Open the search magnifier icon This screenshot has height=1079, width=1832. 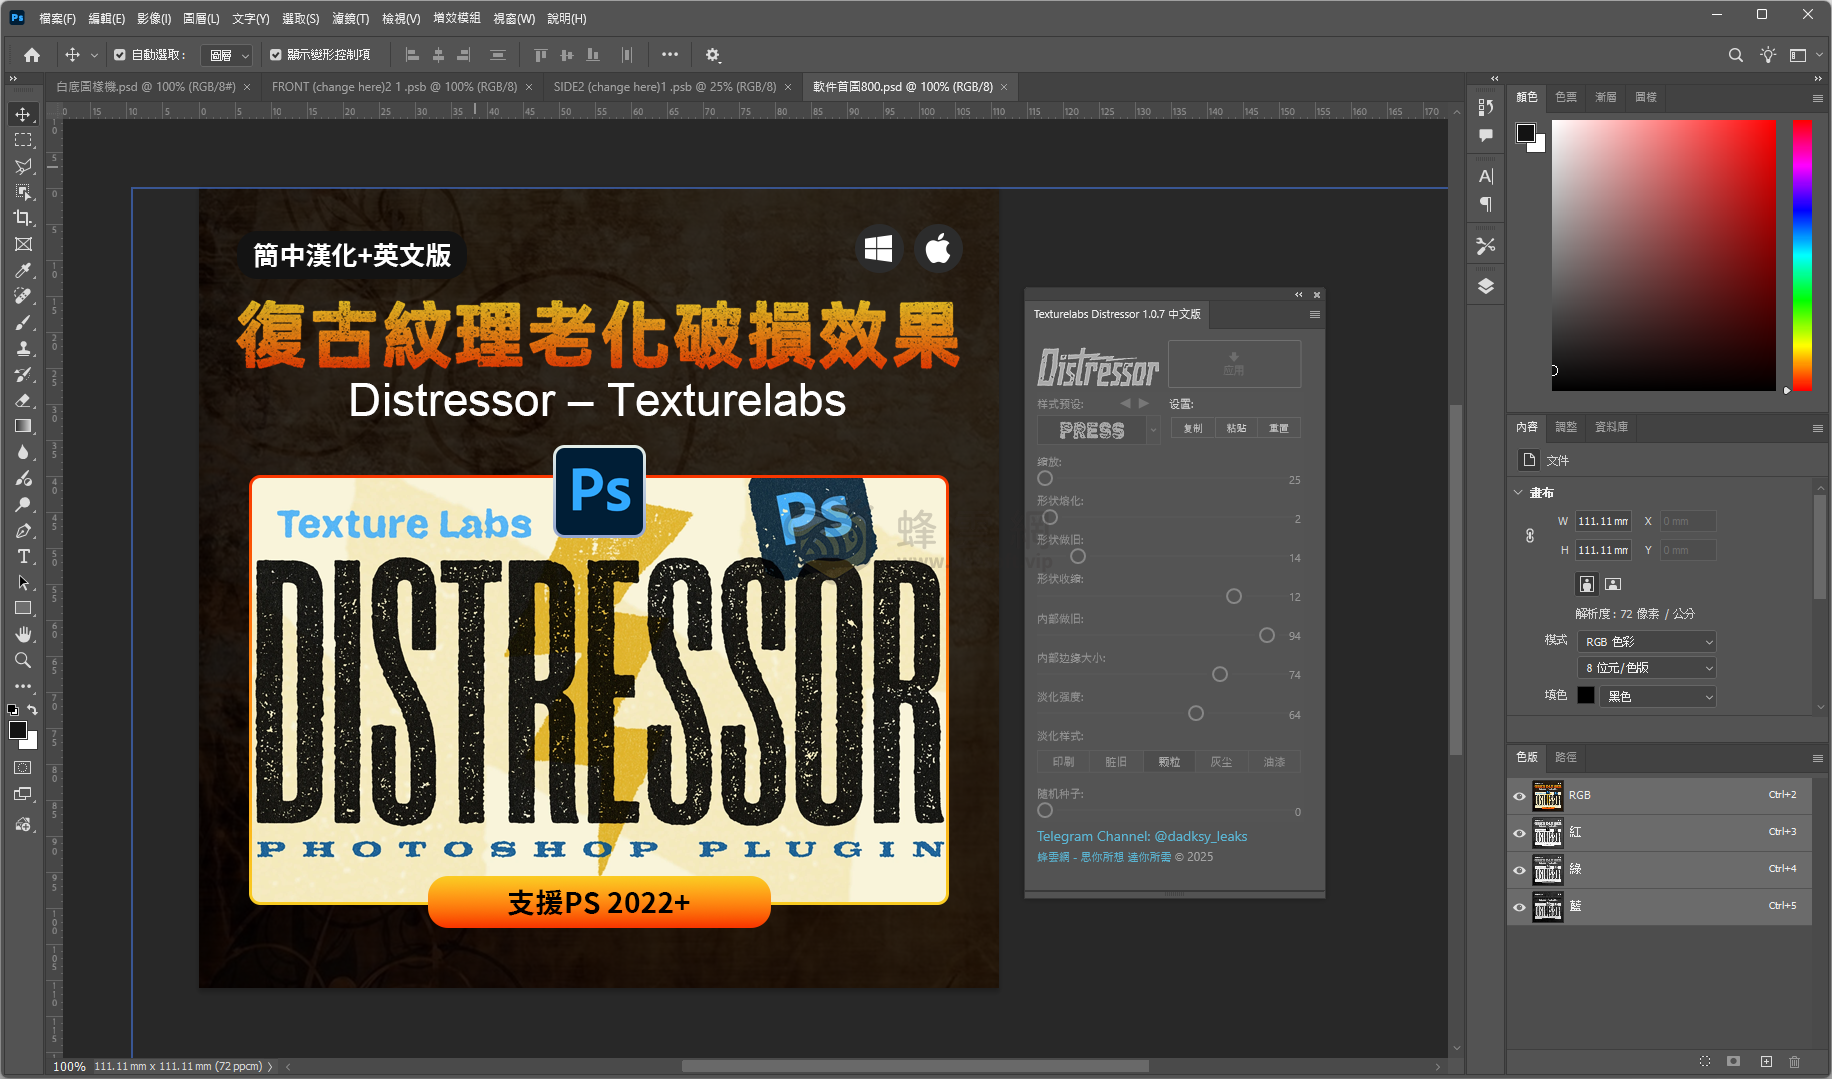click(1735, 55)
